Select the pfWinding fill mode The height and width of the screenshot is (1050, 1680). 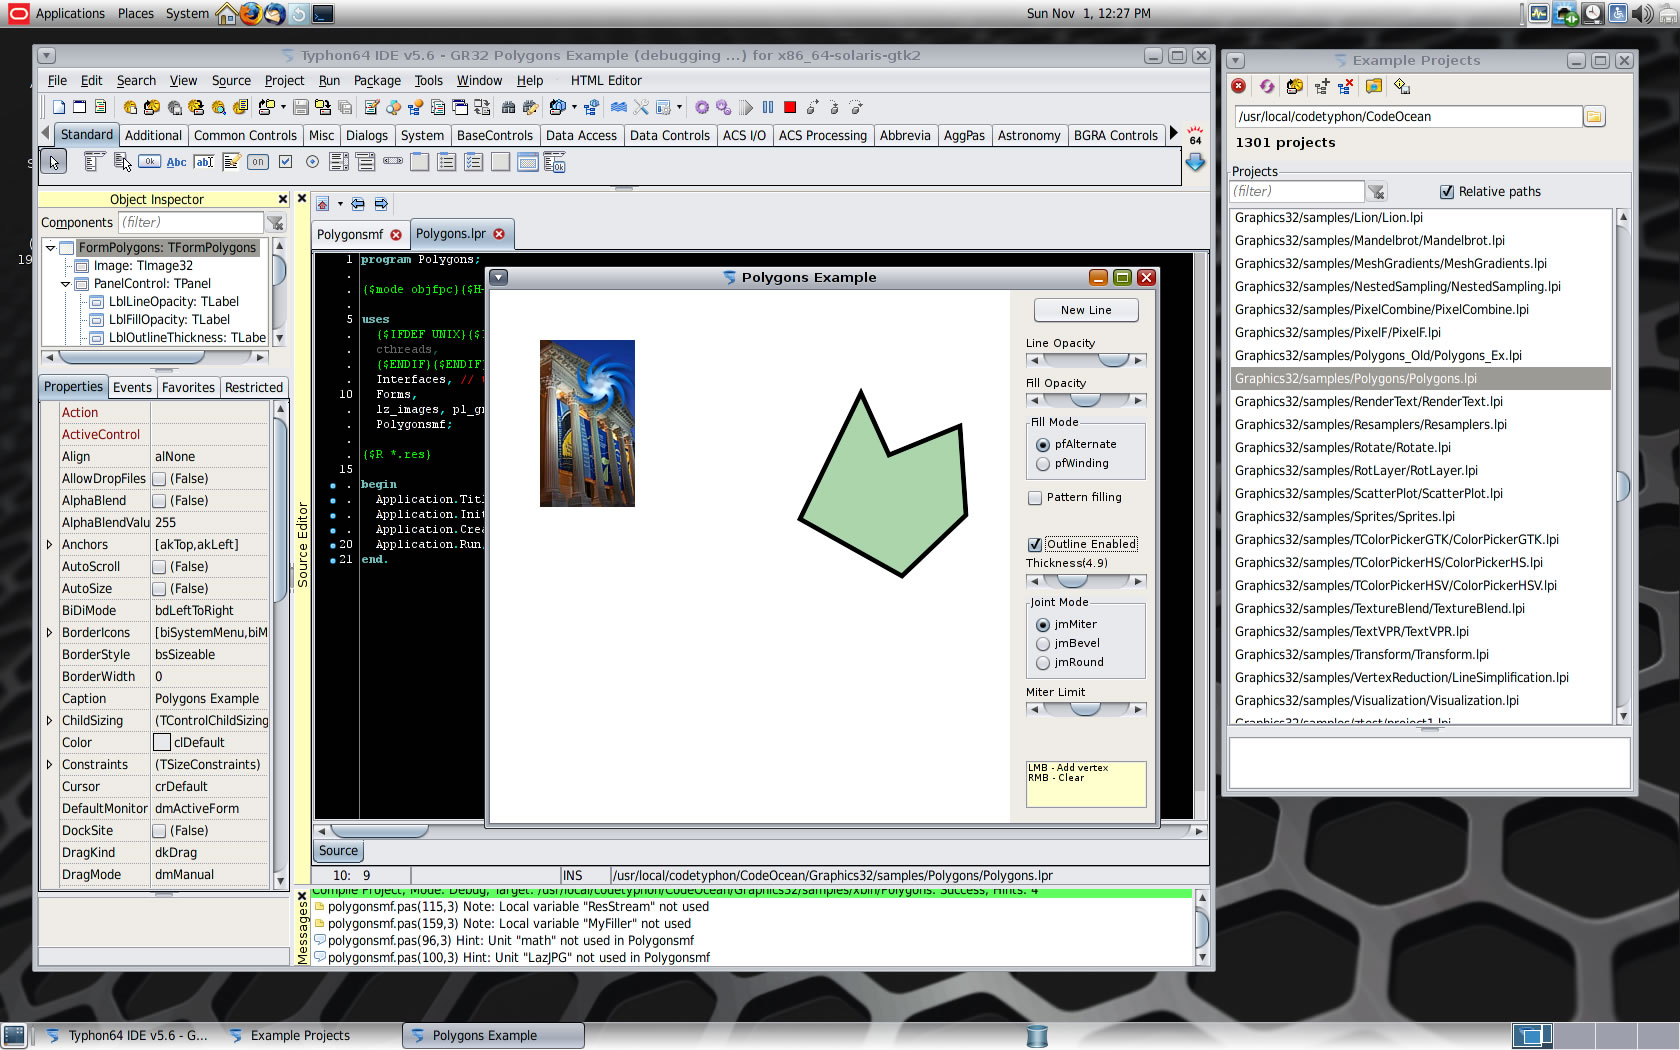coord(1043,464)
